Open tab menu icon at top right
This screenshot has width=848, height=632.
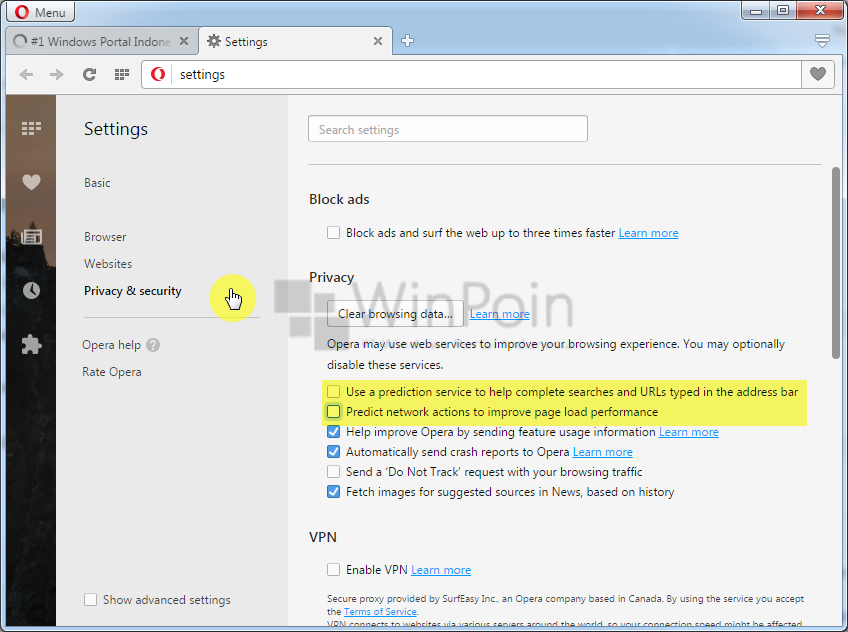pyautogui.click(x=822, y=41)
